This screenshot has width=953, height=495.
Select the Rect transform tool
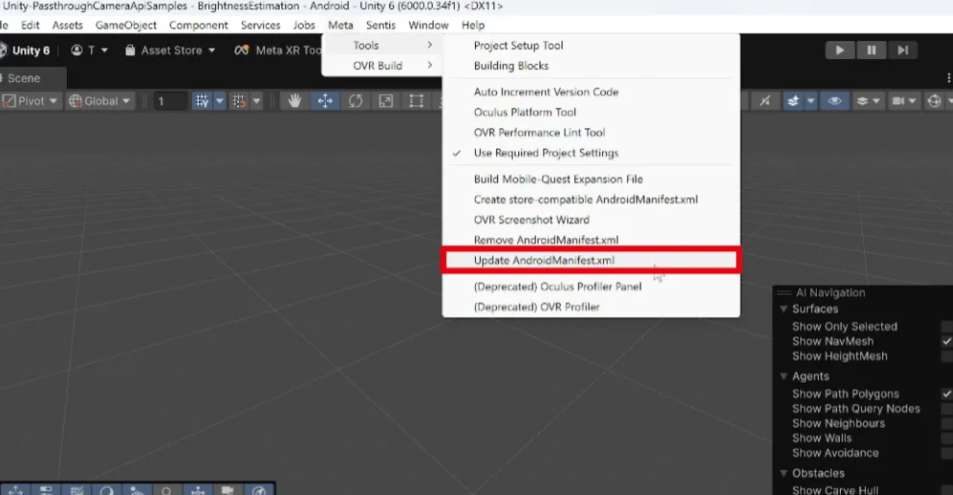coord(416,101)
